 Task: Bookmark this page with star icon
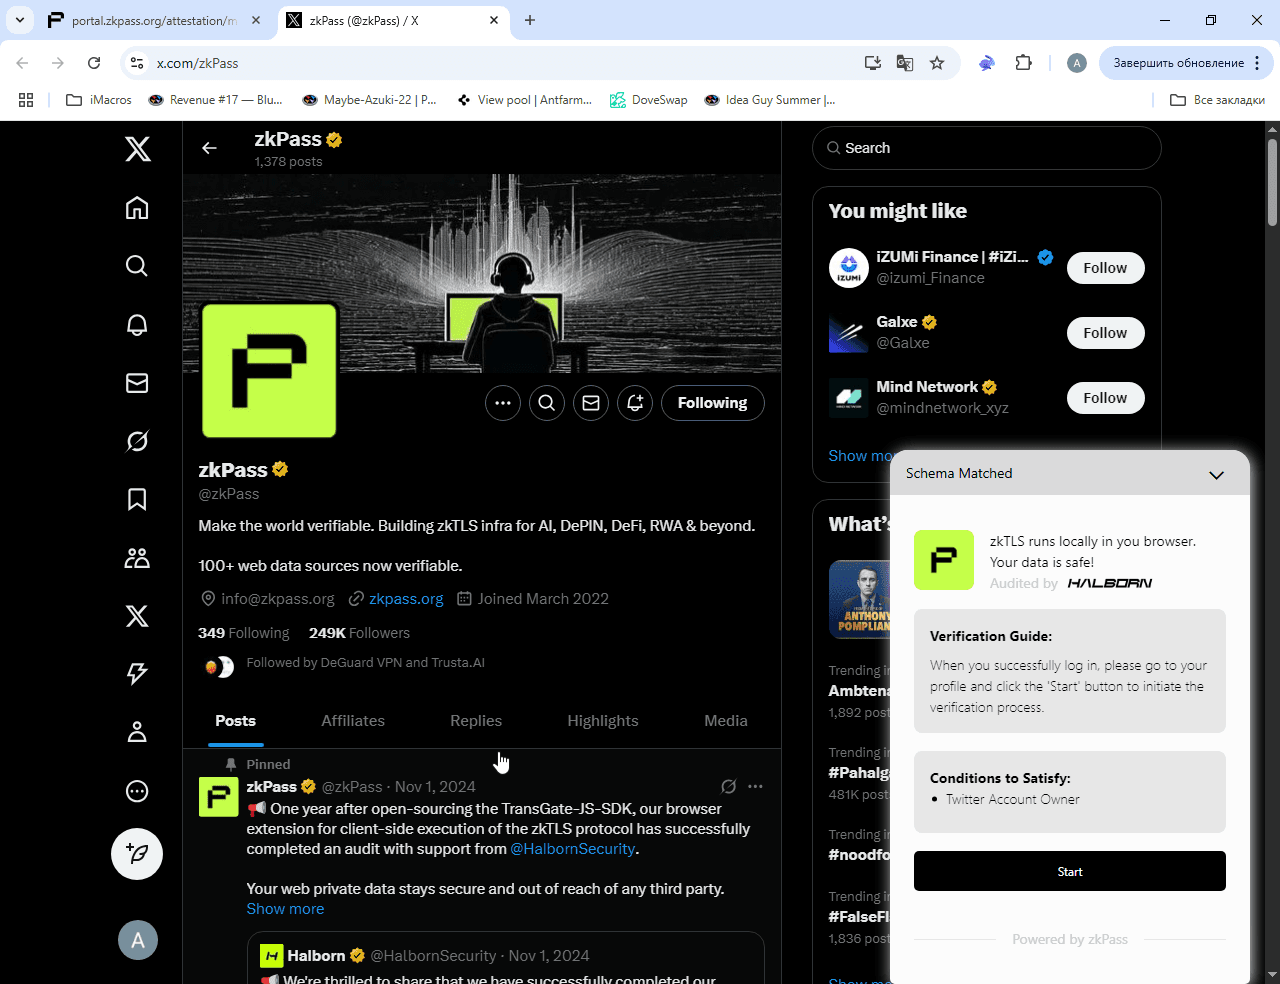click(x=937, y=63)
